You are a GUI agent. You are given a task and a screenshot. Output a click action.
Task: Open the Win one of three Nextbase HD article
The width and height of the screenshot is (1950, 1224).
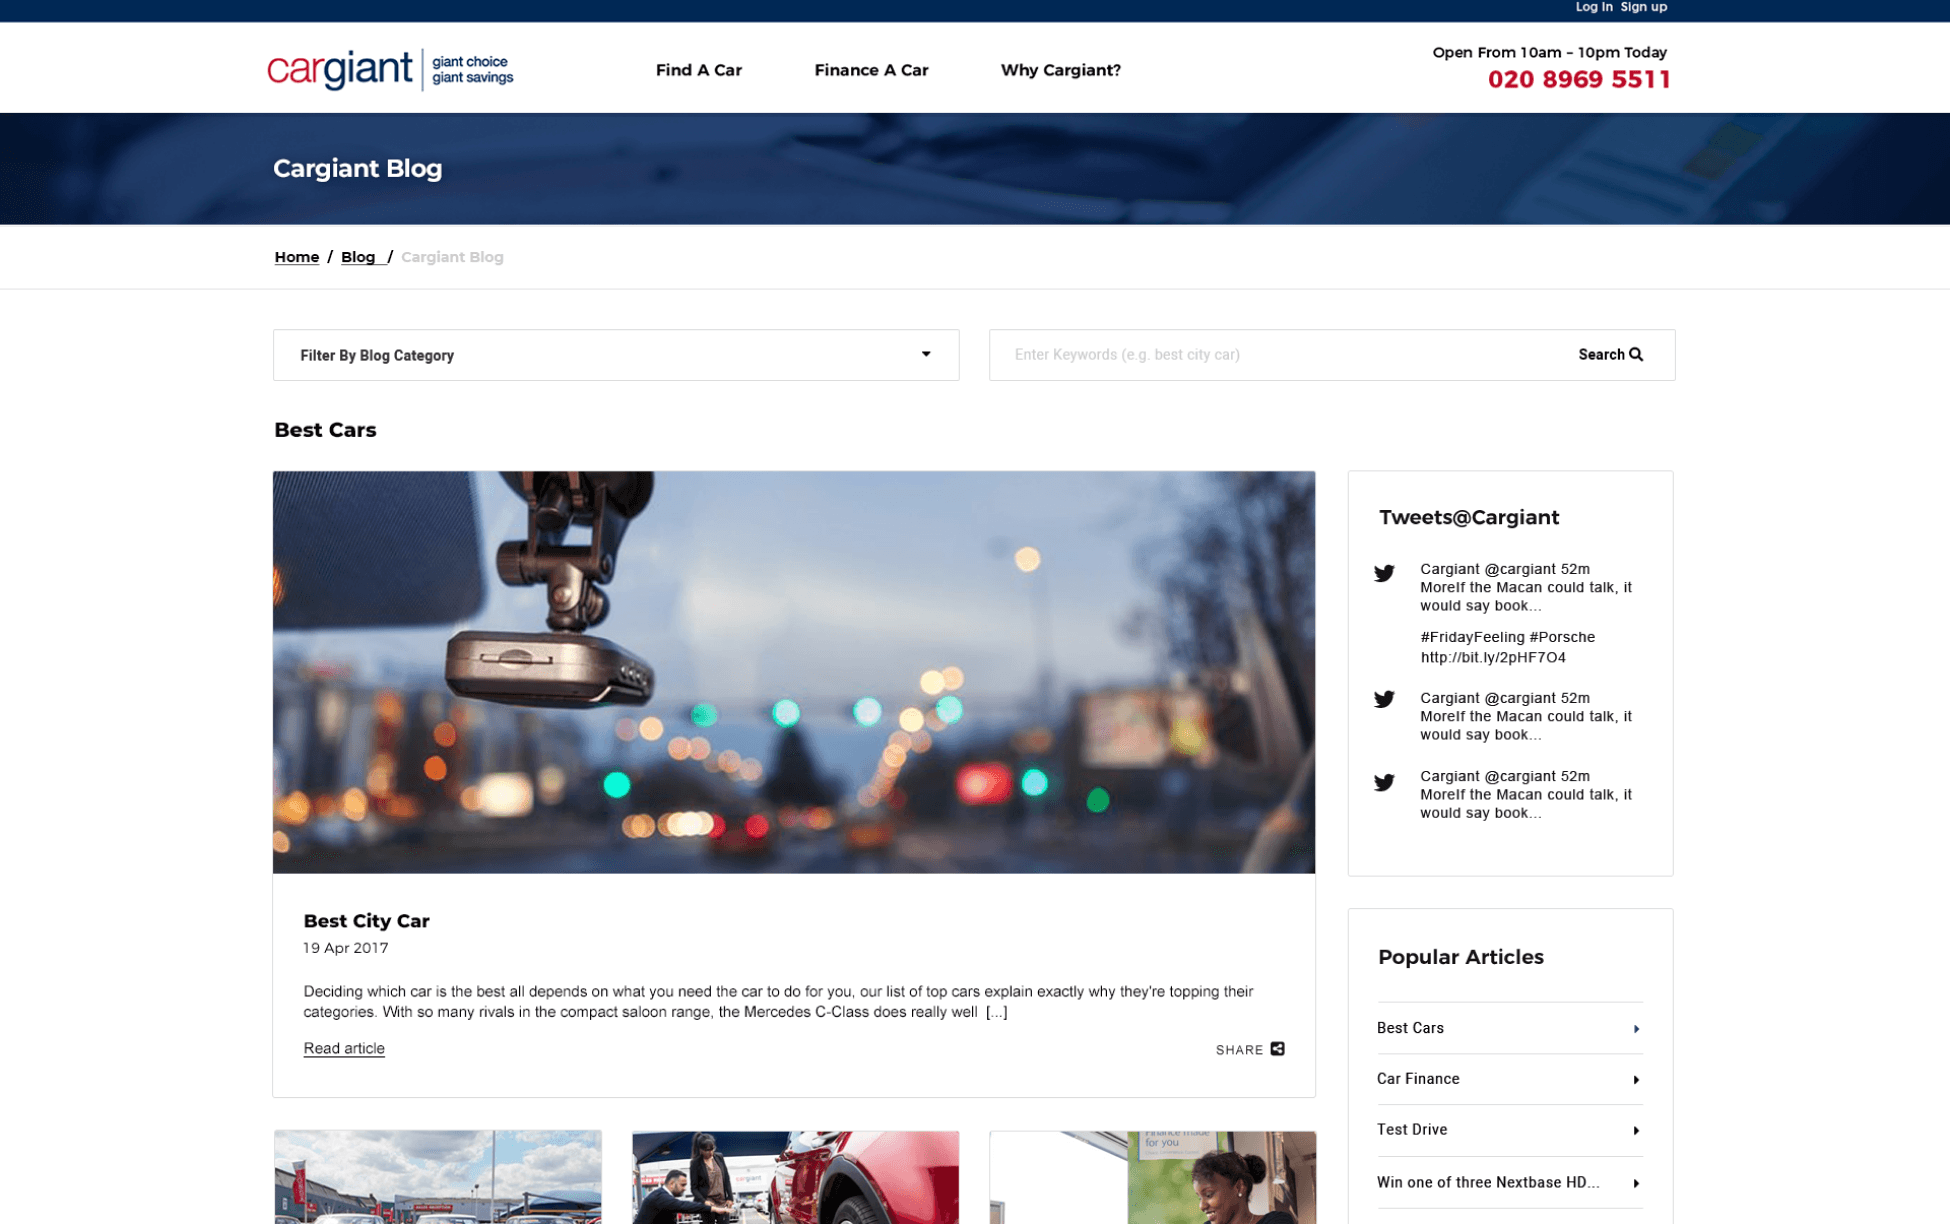pos(1509,1182)
